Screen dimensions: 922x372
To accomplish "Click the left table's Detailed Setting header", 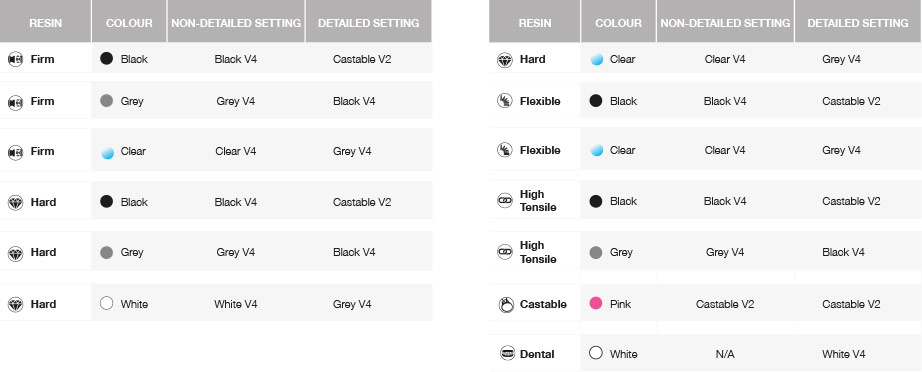I will click(x=368, y=23).
